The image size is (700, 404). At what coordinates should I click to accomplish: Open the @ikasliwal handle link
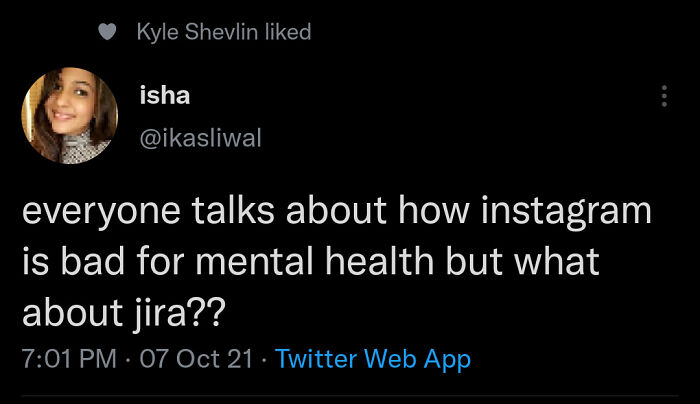coord(200,138)
